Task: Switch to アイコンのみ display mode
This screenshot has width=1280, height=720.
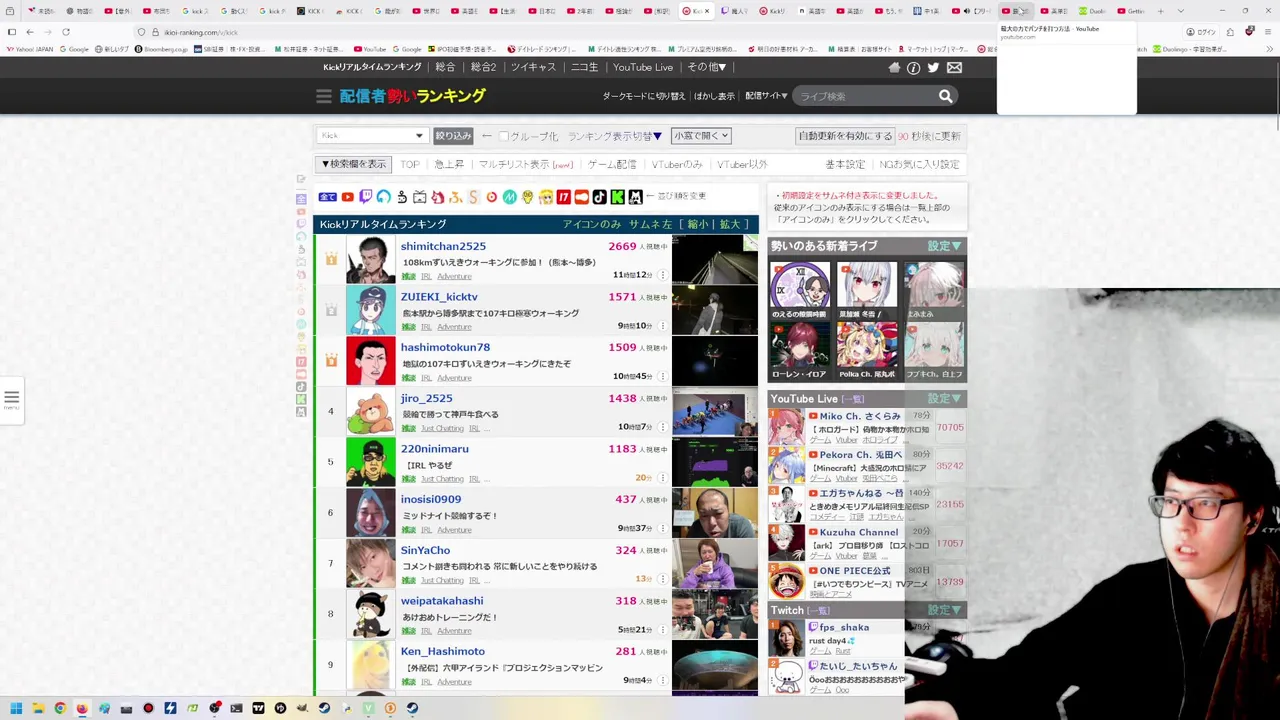Action: pos(591,224)
